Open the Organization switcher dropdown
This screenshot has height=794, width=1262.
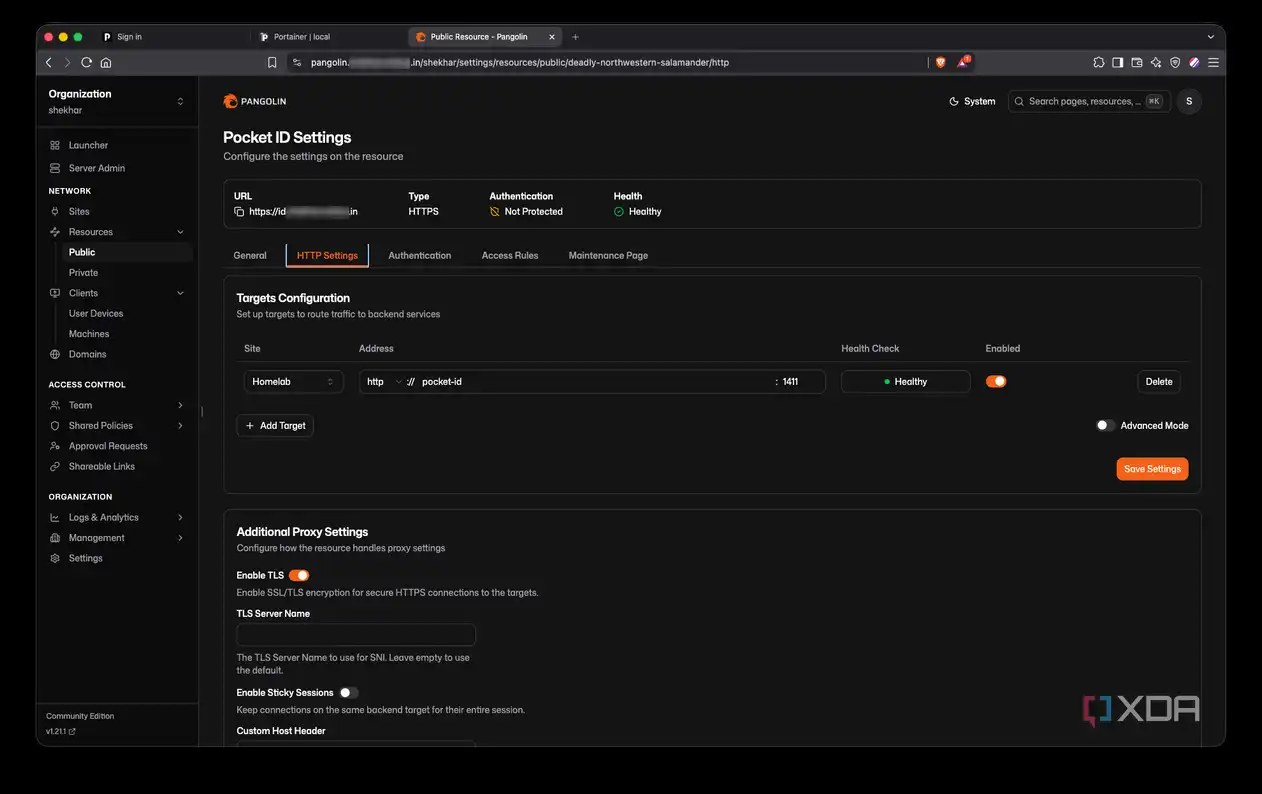coord(119,101)
